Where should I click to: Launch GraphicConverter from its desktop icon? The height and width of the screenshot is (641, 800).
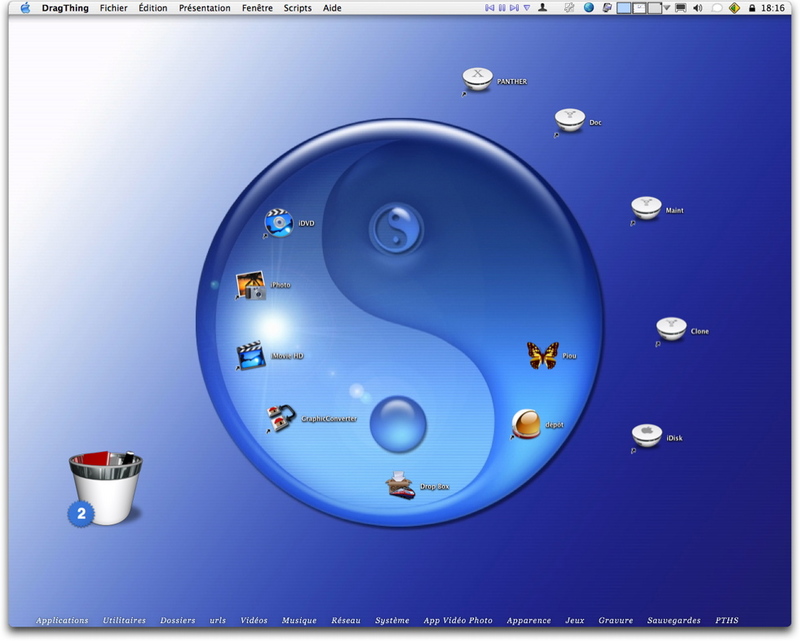coord(281,418)
